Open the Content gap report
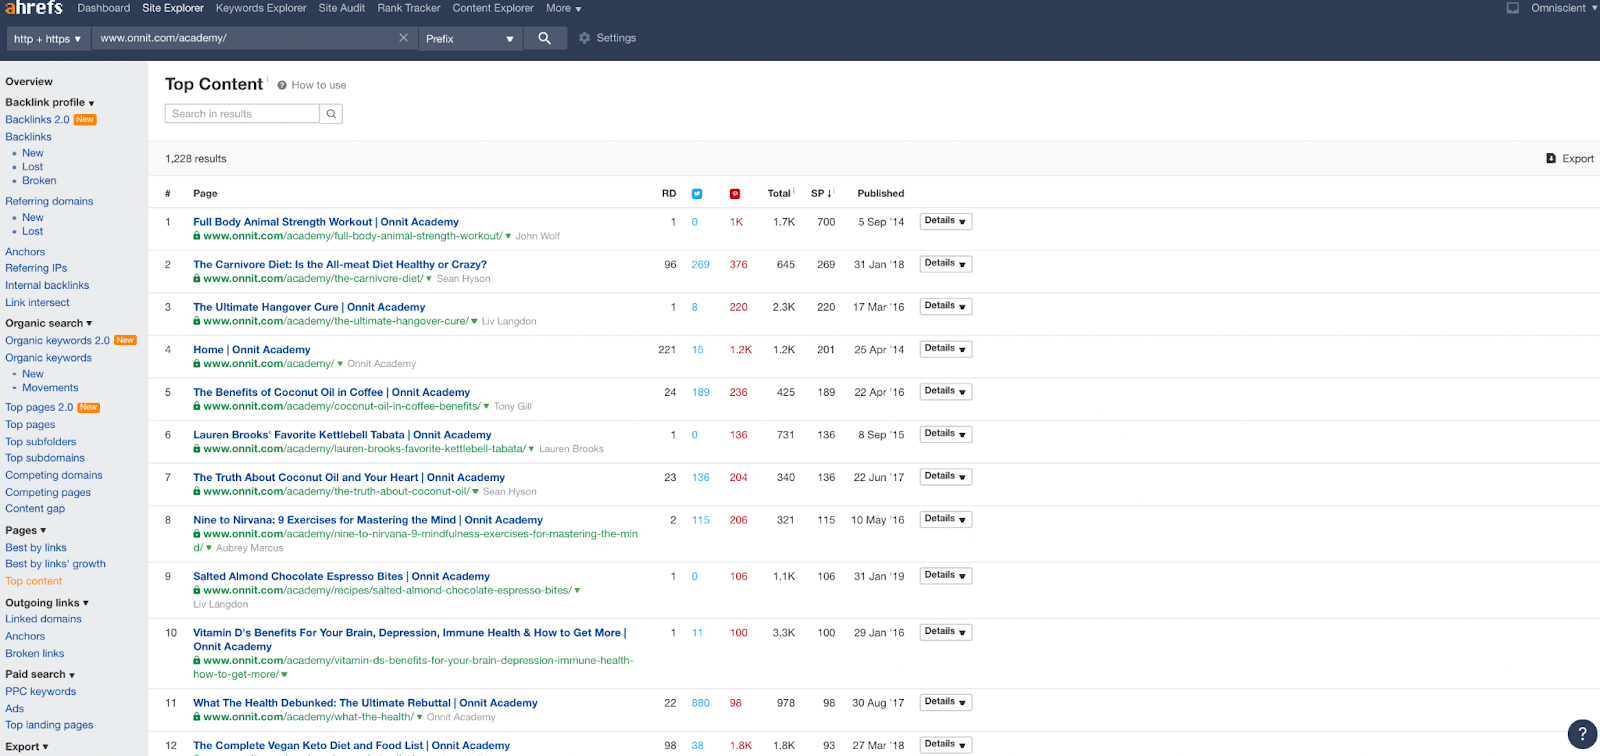The image size is (1600, 756). point(35,509)
